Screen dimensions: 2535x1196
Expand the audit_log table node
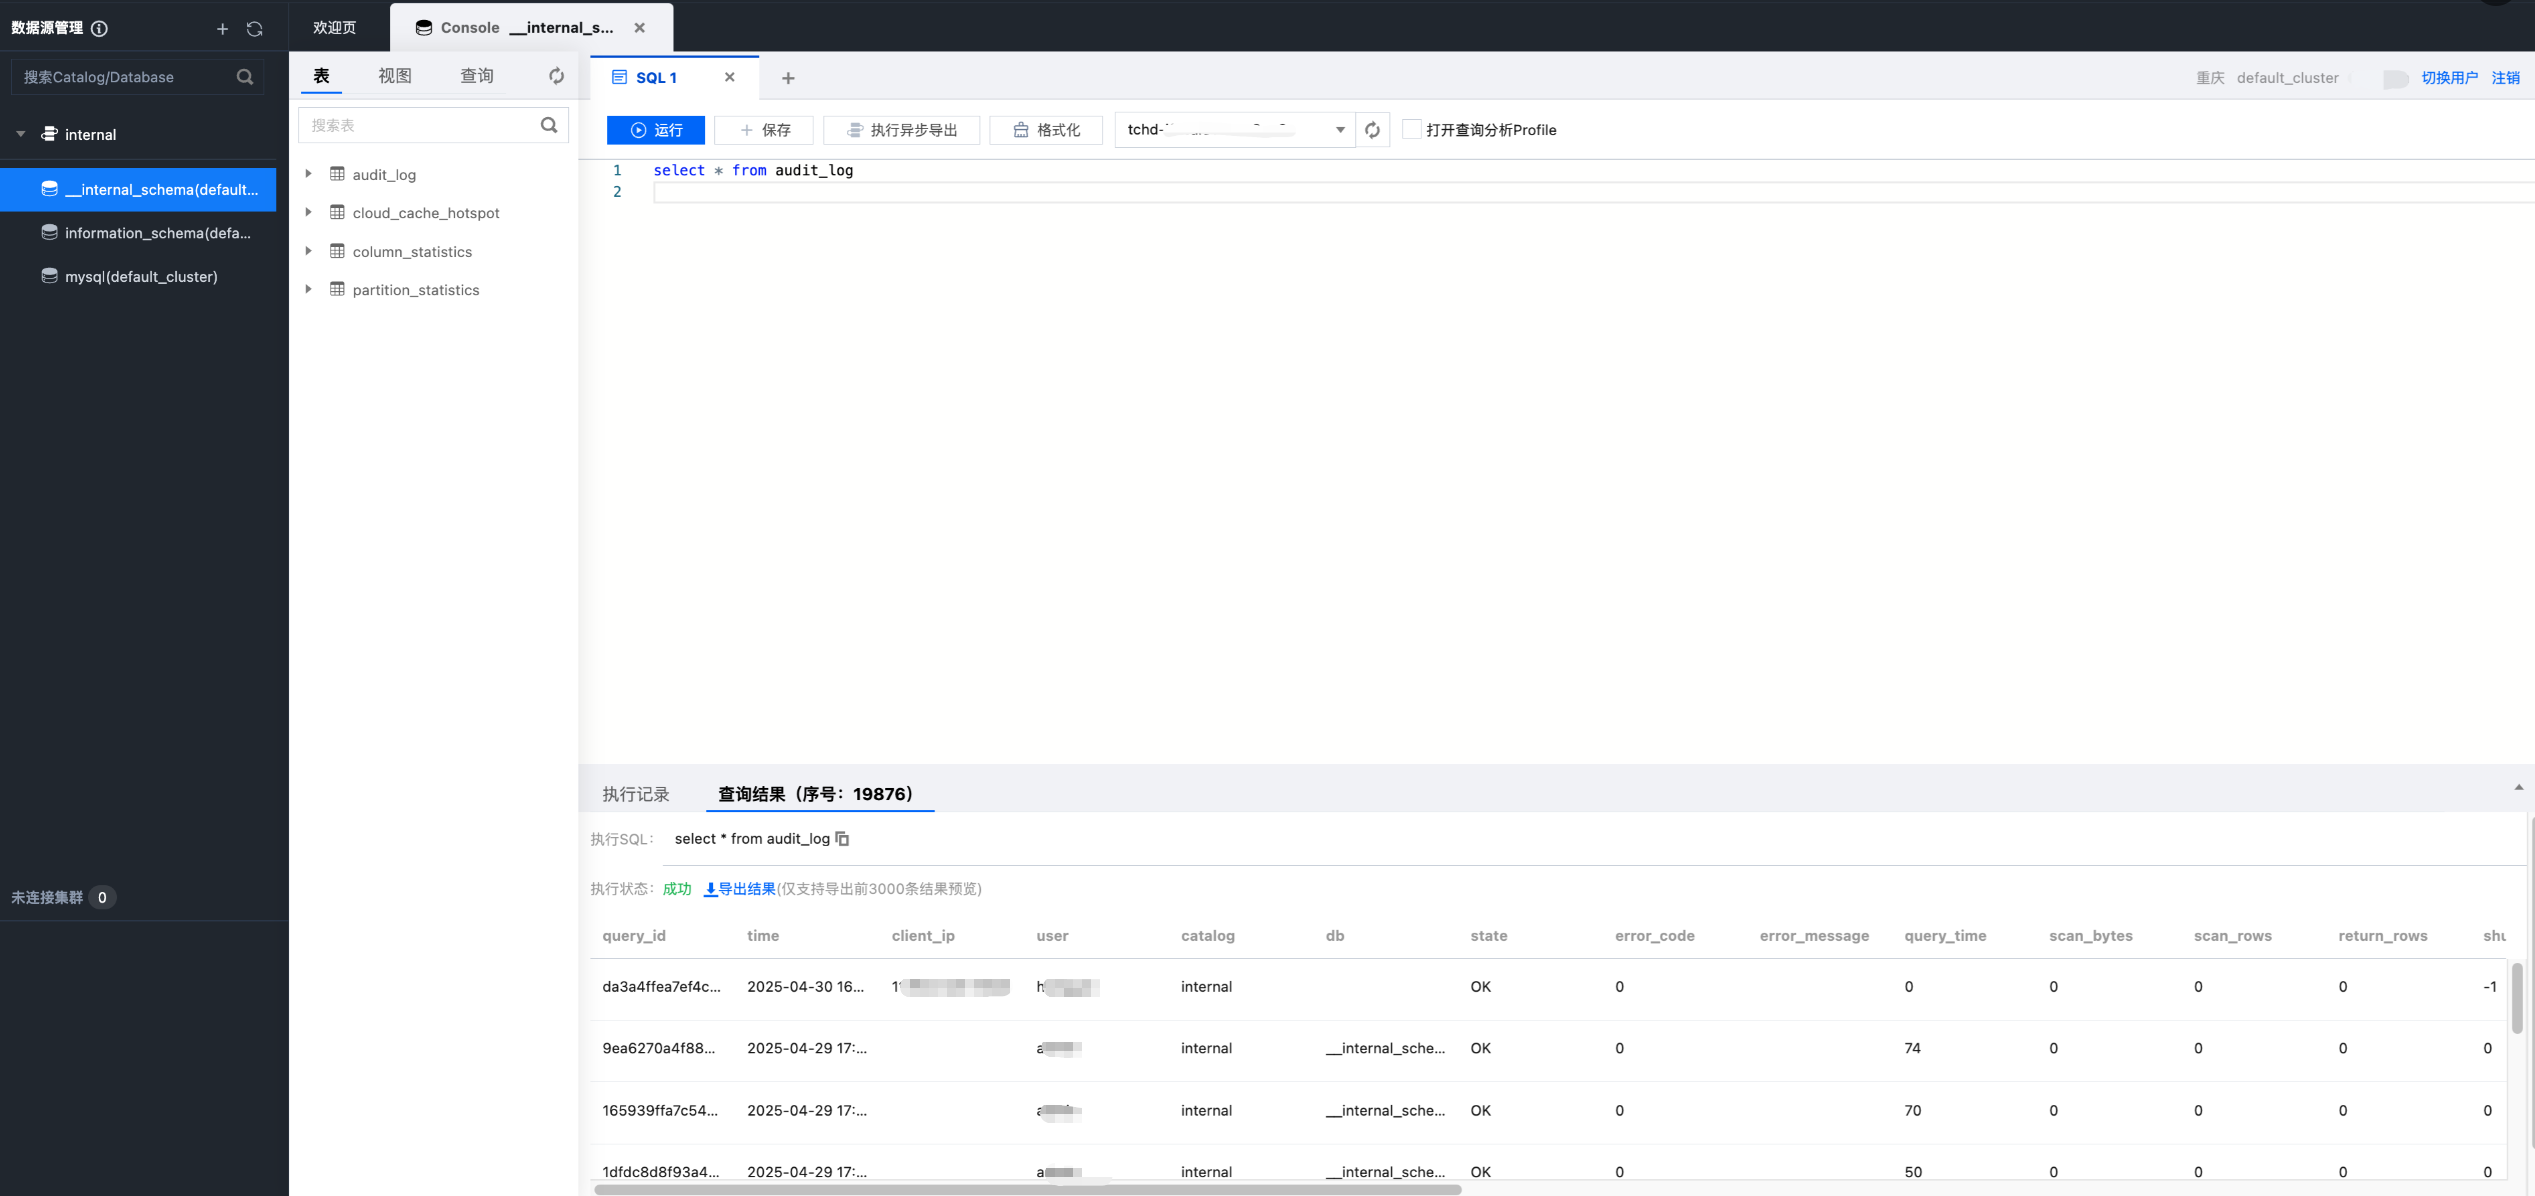(309, 174)
